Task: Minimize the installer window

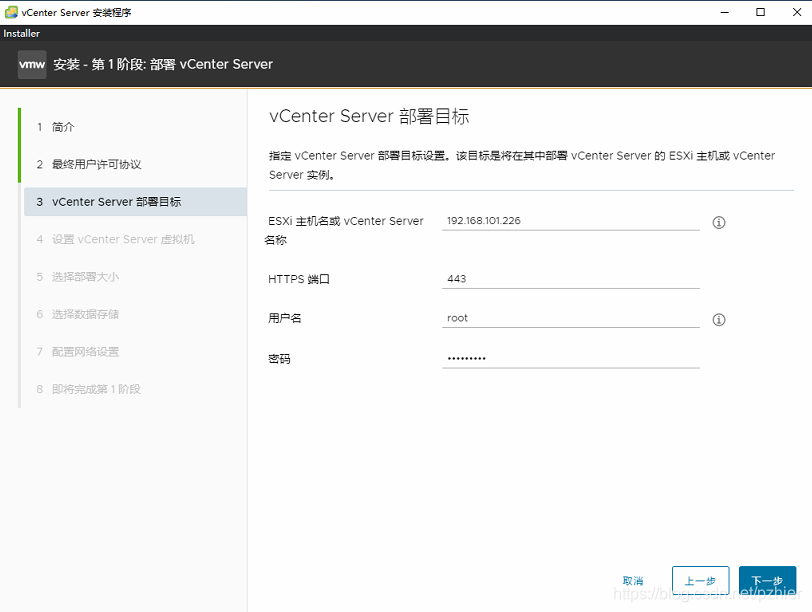Action: (724, 12)
